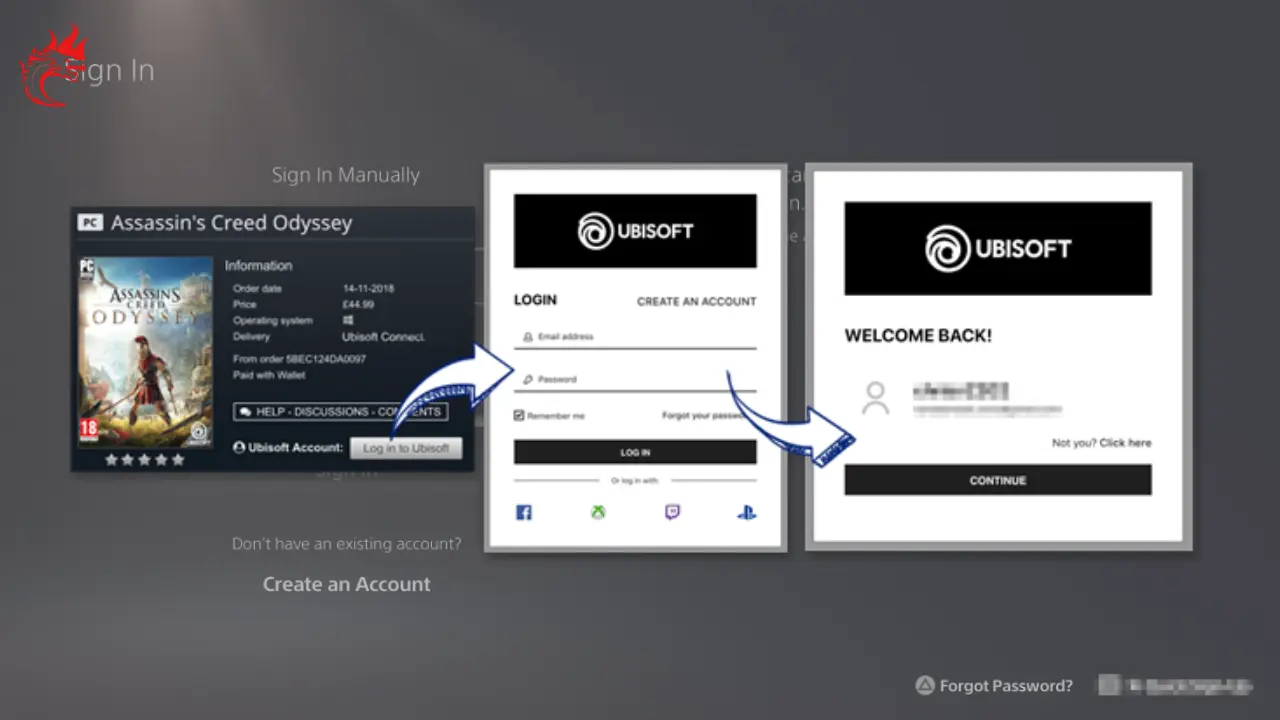Click the five-star rating under the cover
The width and height of the screenshot is (1280, 720).
[x=145, y=460]
